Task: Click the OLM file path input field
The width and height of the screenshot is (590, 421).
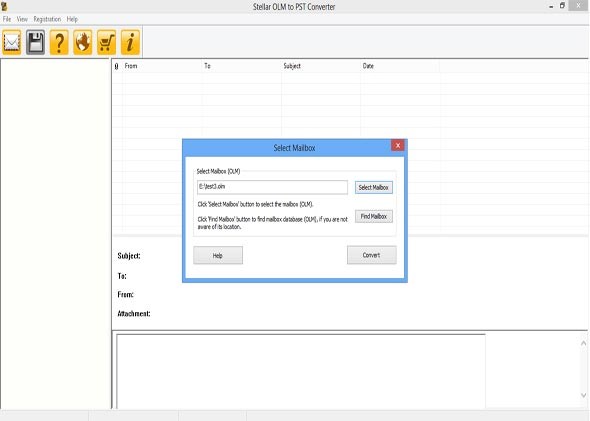Action: [272, 187]
